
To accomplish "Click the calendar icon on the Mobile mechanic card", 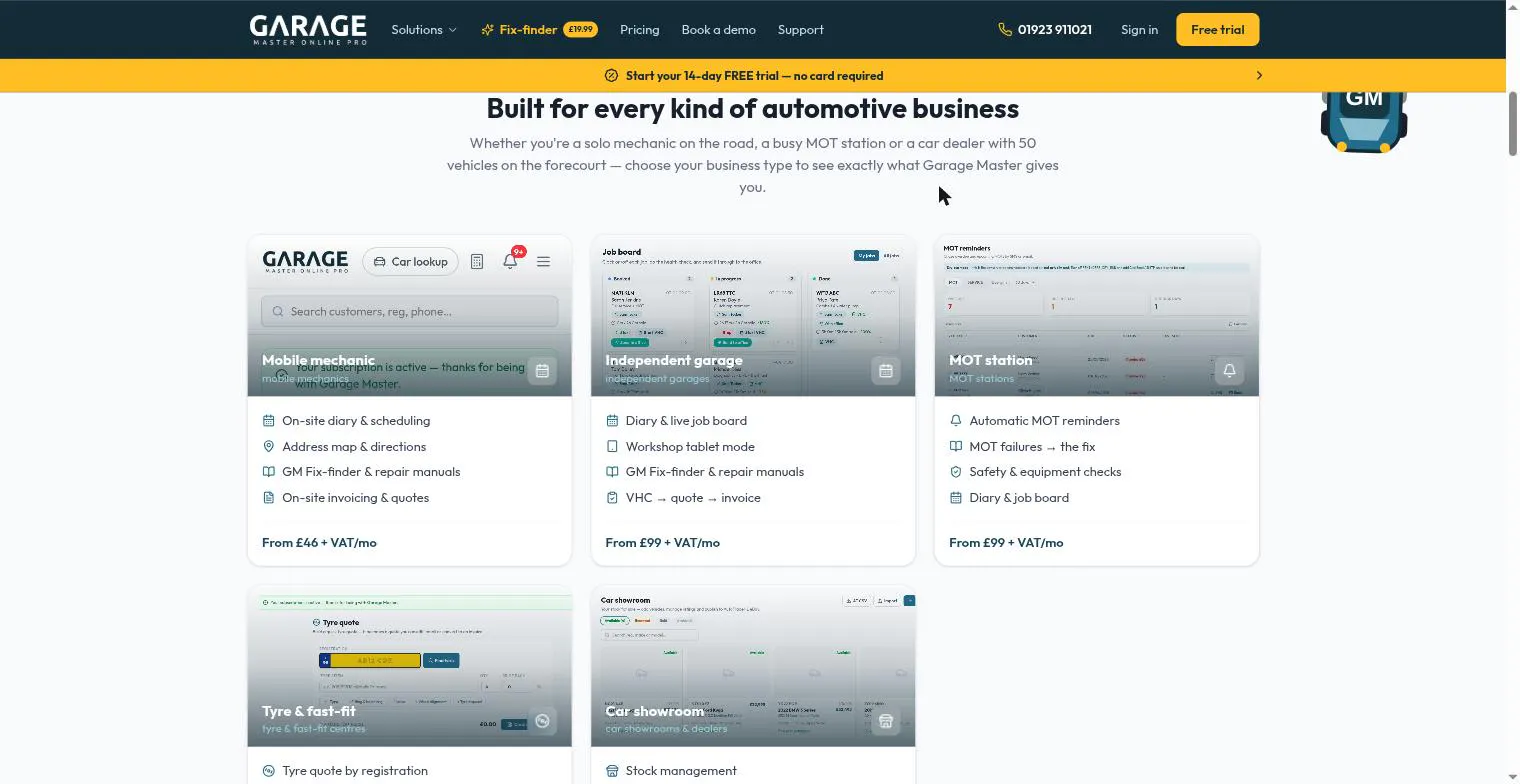I will point(542,371).
